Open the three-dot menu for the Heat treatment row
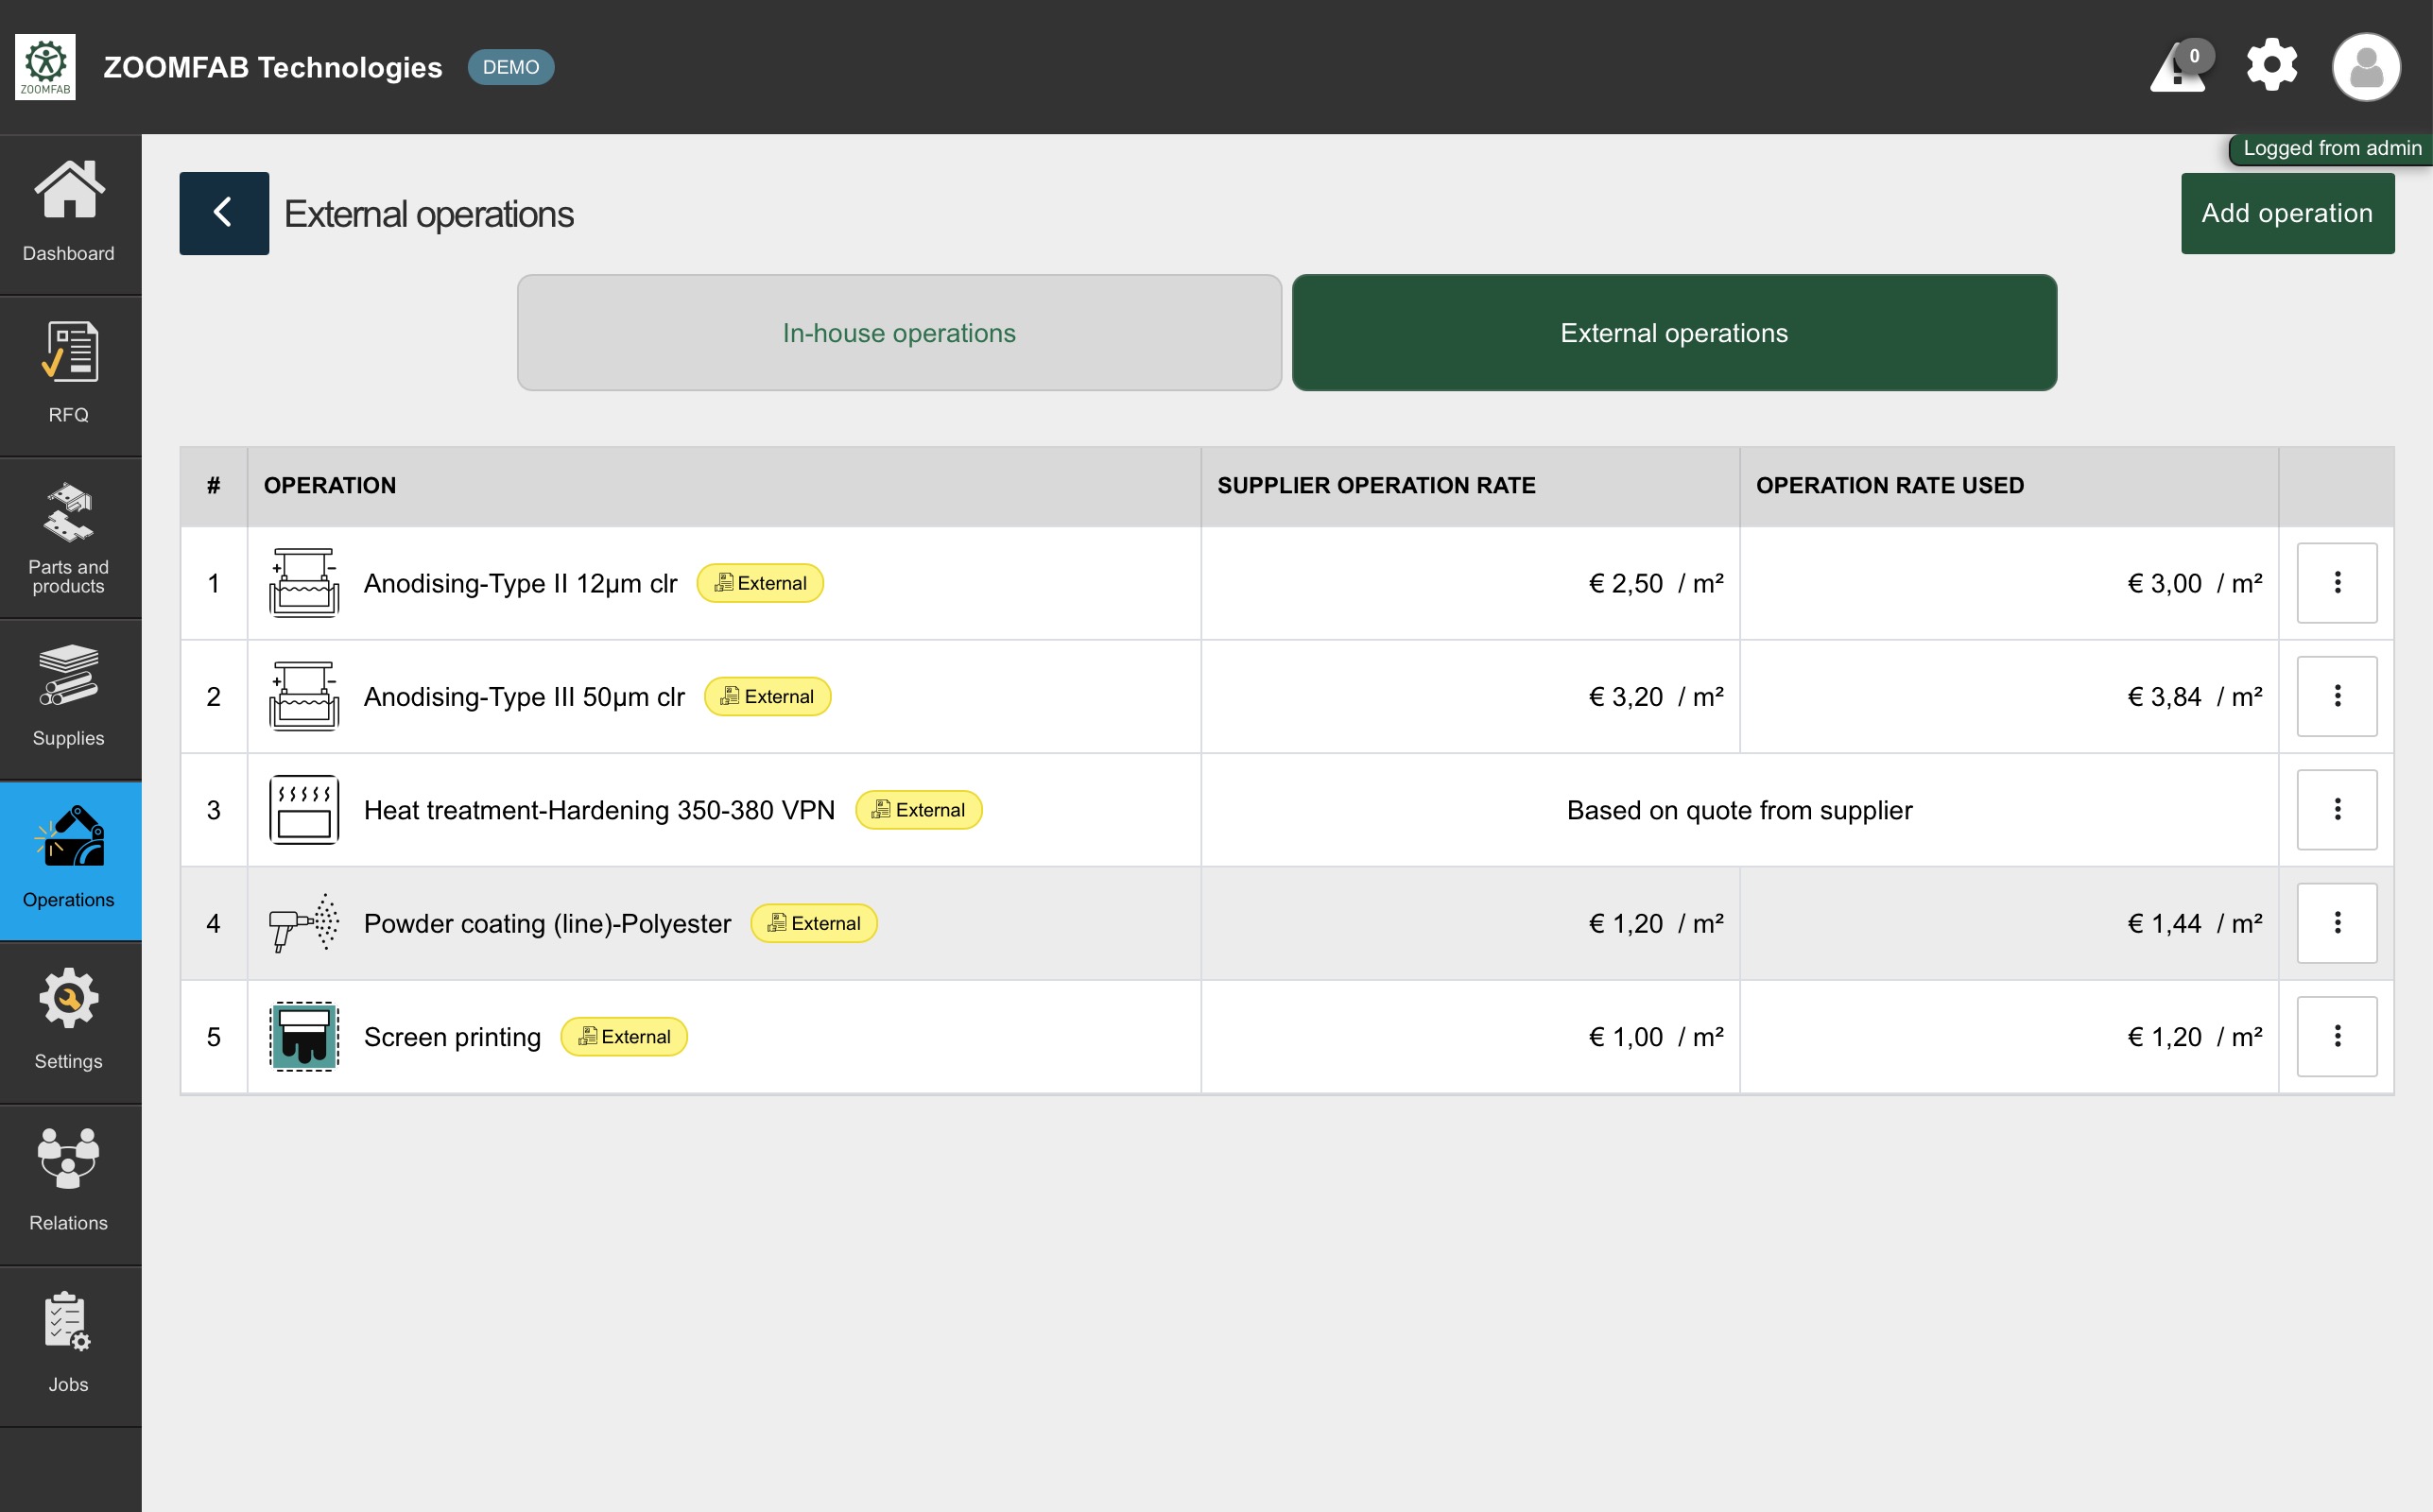2433x1512 pixels. pyautogui.click(x=2336, y=810)
